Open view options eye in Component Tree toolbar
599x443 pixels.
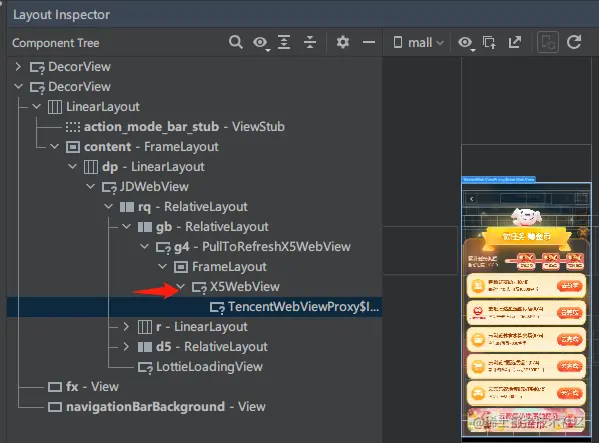pos(261,42)
